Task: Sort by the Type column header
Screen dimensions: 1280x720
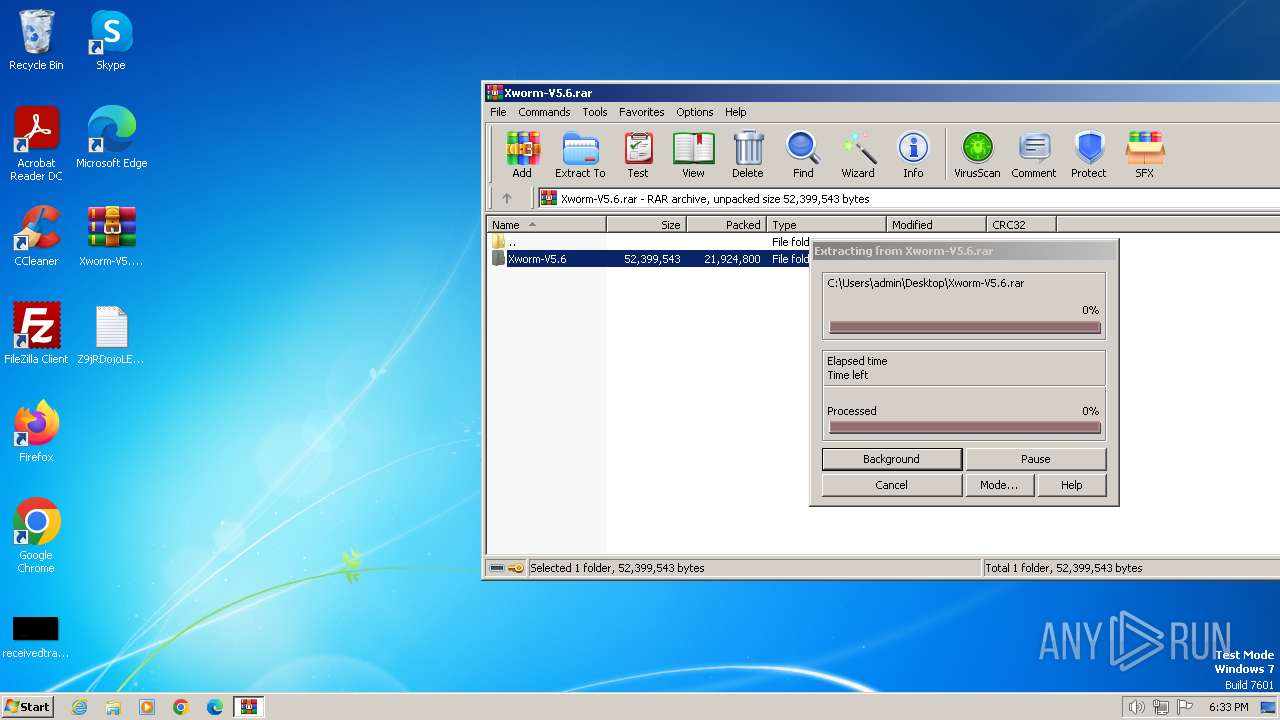Action: [x=827, y=225]
